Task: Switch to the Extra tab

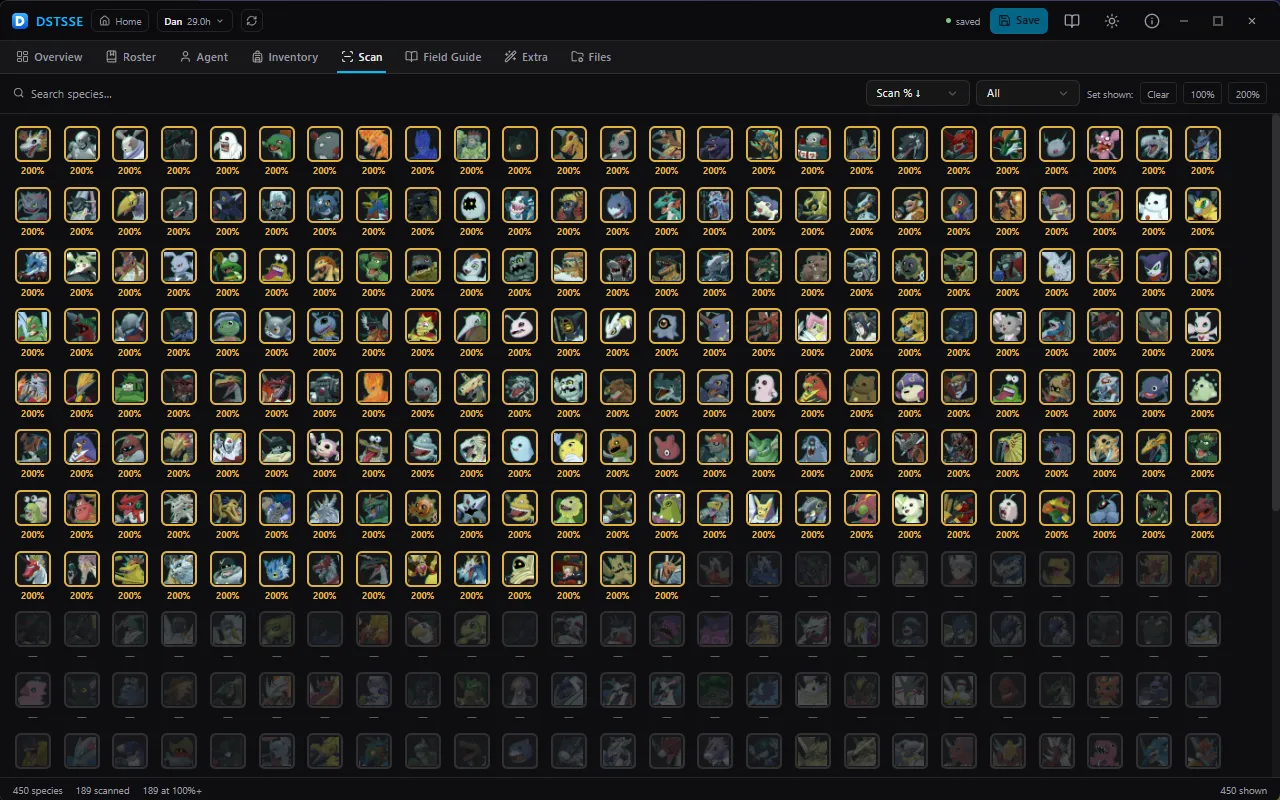Action: tap(526, 57)
